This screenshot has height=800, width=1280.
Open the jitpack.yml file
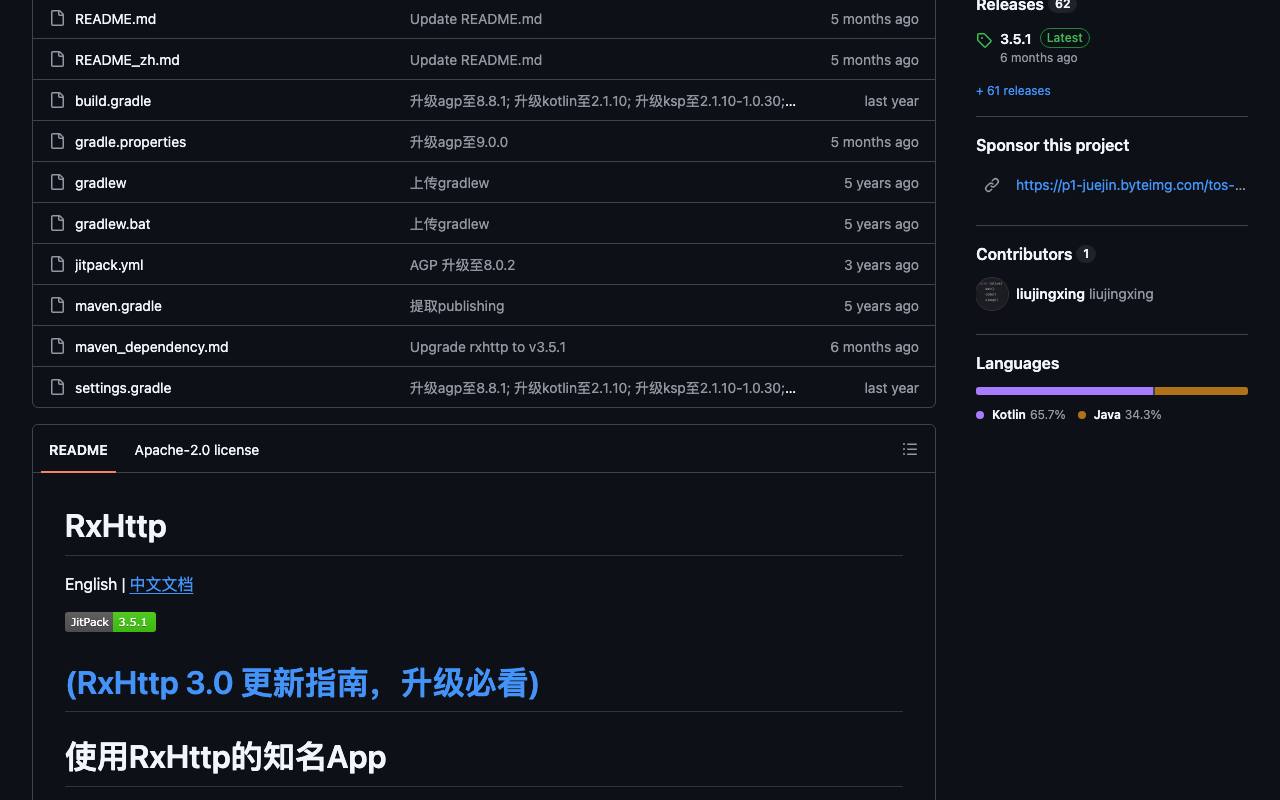click(x=109, y=265)
